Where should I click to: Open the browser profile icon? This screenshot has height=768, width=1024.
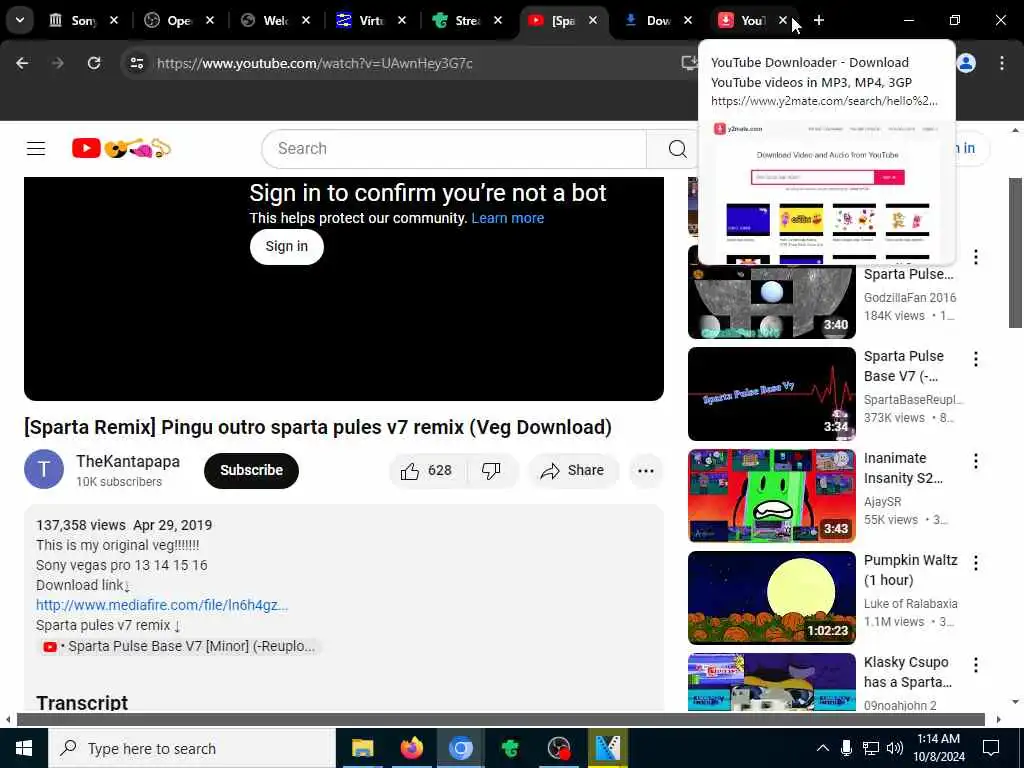click(x=966, y=63)
